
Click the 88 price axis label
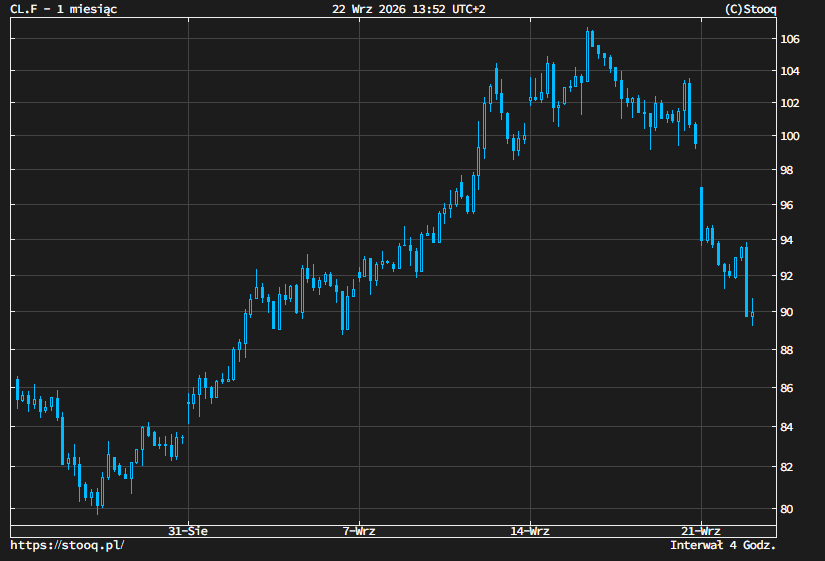click(787, 350)
